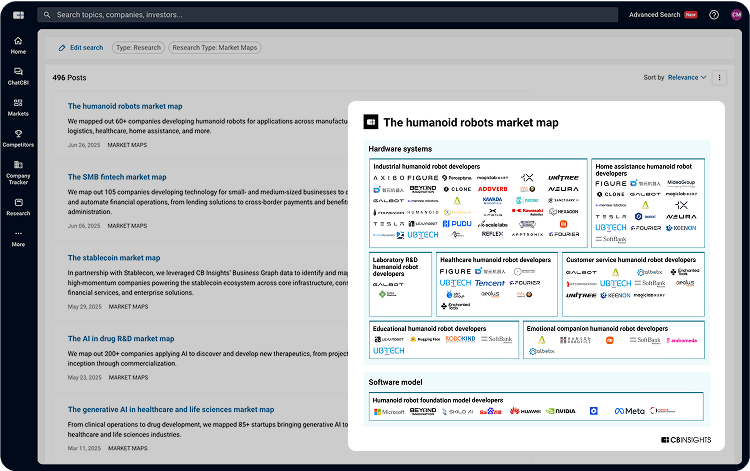Image resolution: width=750 pixels, height=471 pixels.
Task: Open Company Tracker in sidebar
Action: [x=18, y=172]
